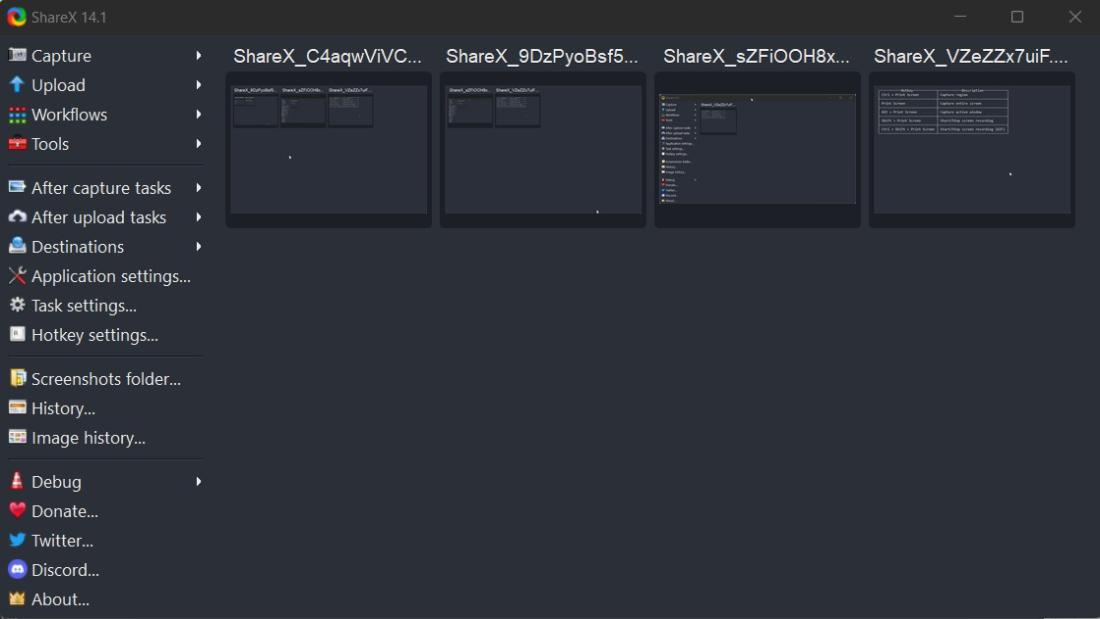Click the Workflows grid icon
The height and width of the screenshot is (619, 1100).
17,114
